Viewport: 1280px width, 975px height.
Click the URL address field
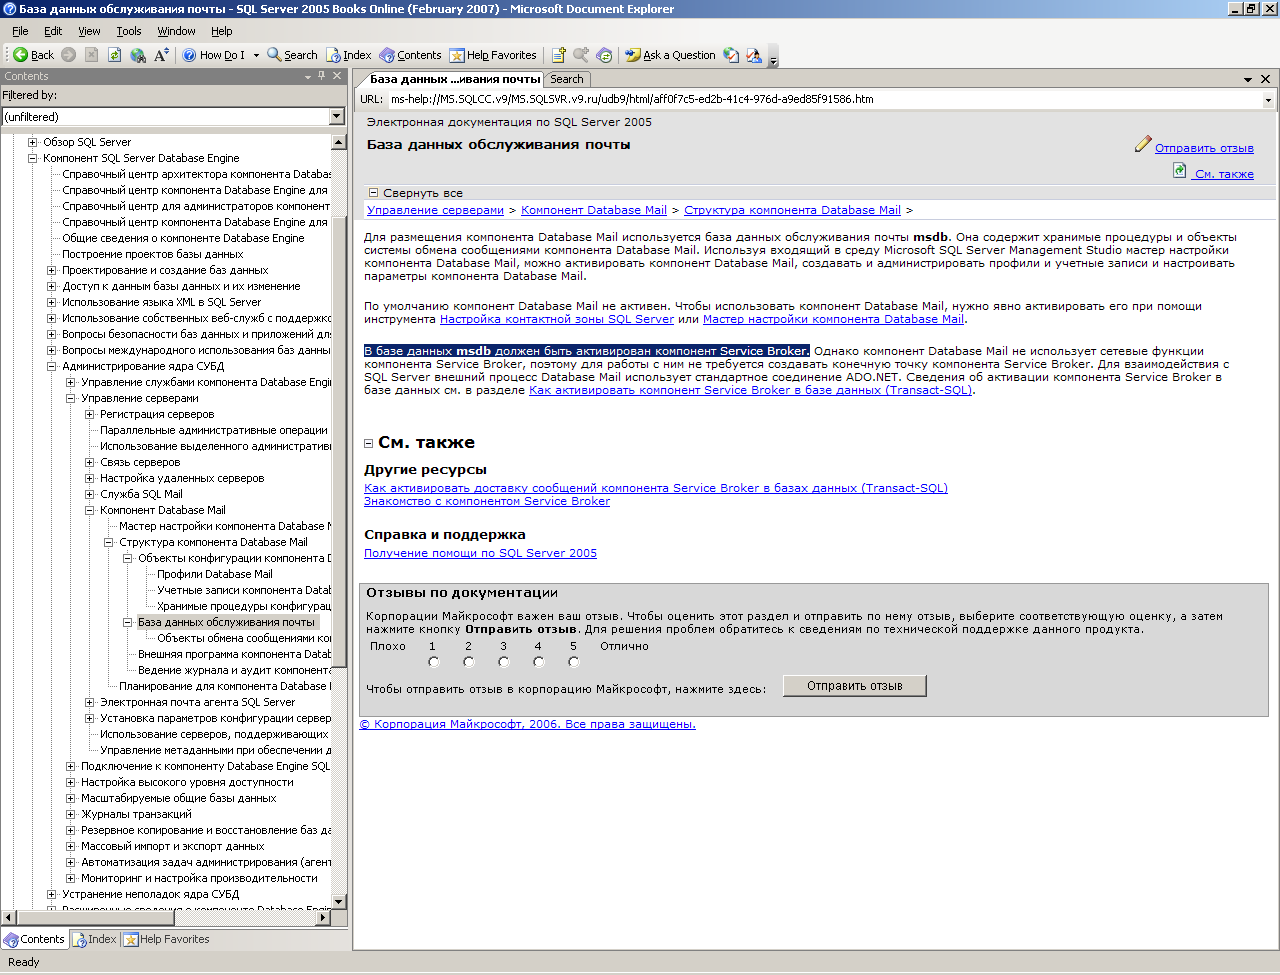[x=824, y=100]
